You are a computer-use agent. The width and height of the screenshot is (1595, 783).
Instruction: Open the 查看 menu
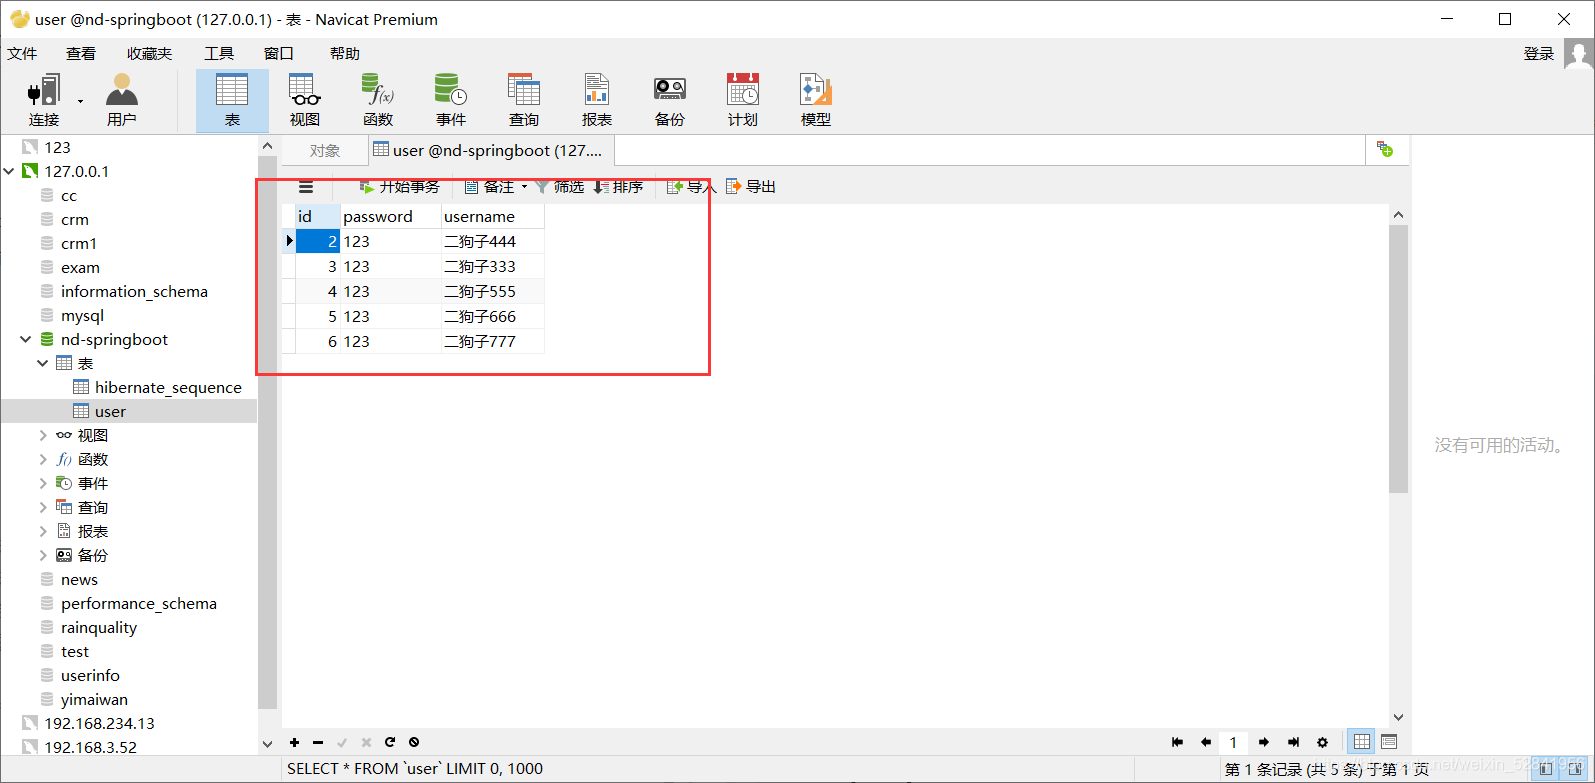tap(81, 53)
